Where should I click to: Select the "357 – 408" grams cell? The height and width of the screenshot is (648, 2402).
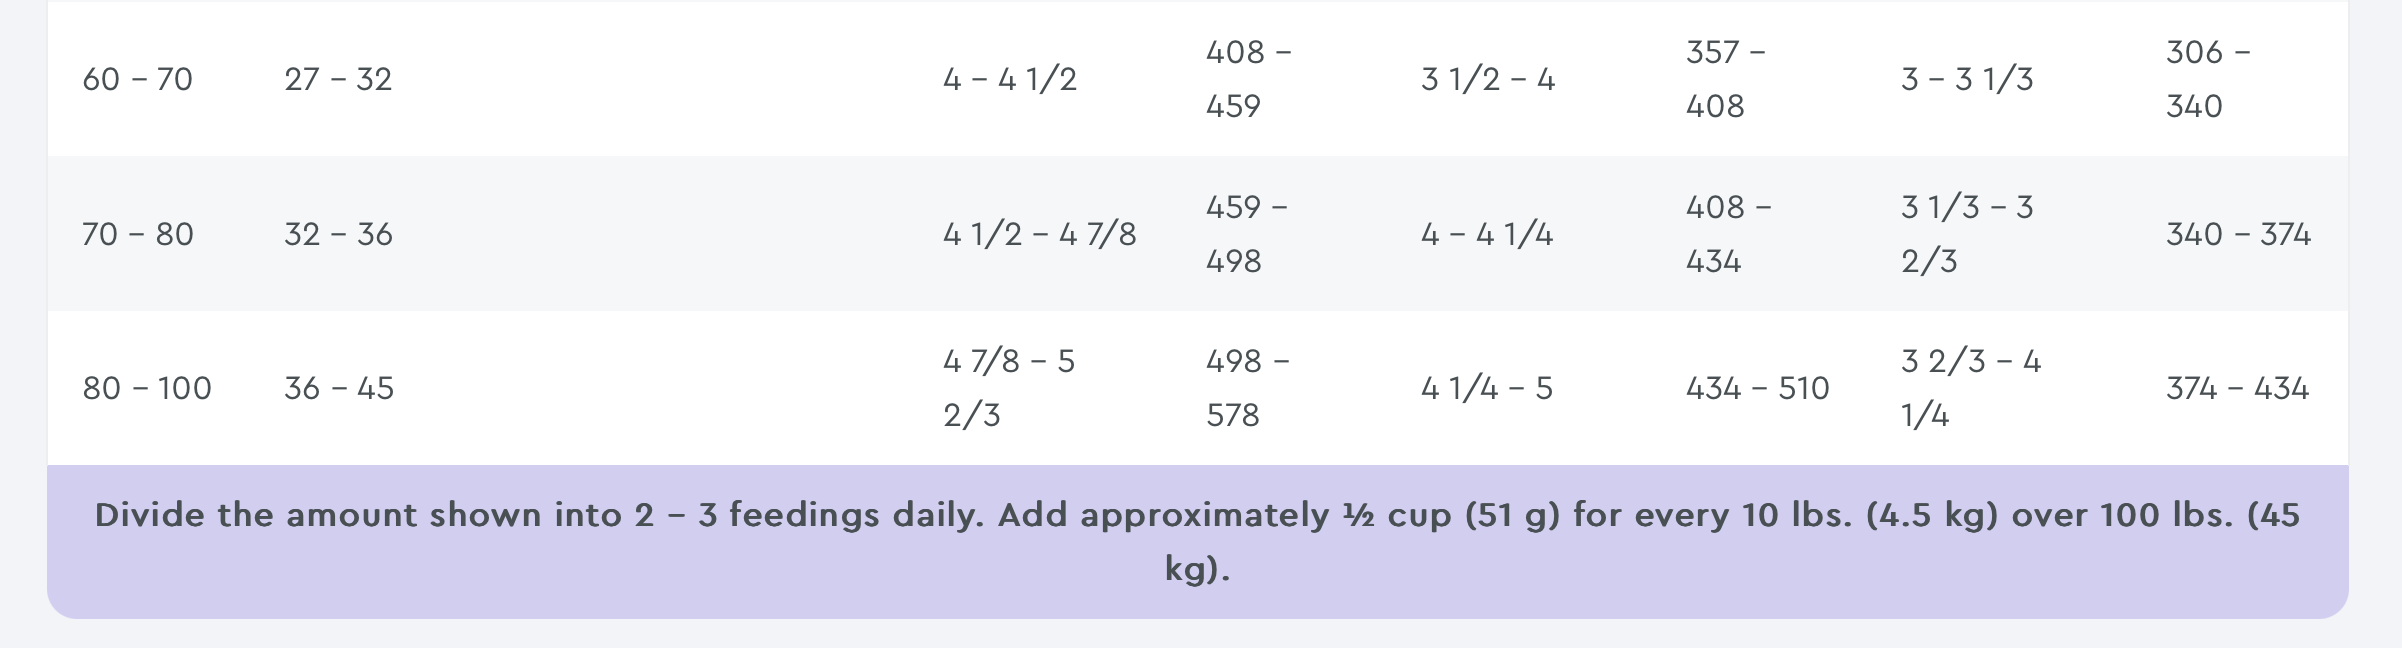click(x=1725, y=79)
